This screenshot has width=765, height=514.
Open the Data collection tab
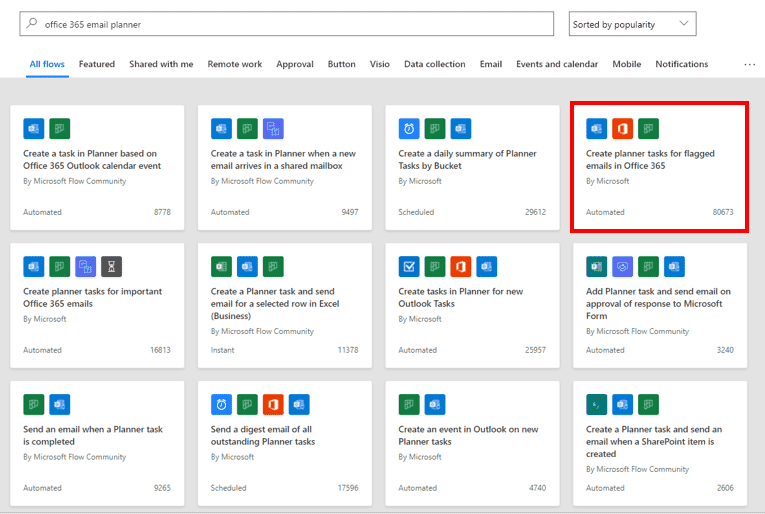coord(435,64)
